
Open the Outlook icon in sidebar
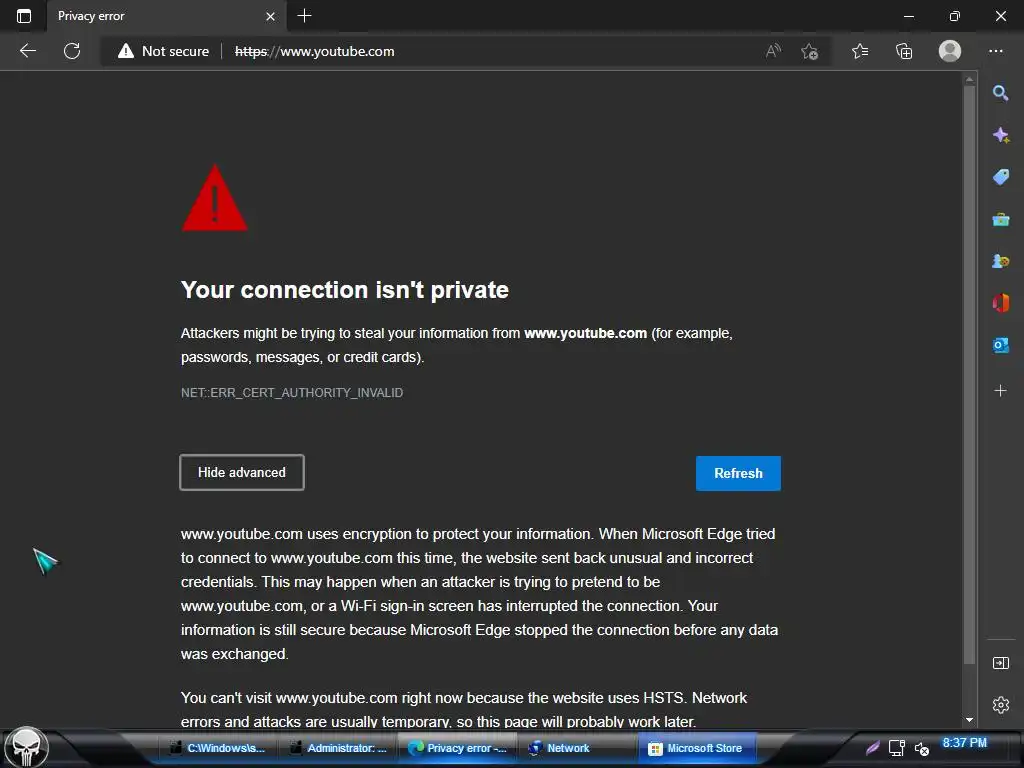point(1000,345)
